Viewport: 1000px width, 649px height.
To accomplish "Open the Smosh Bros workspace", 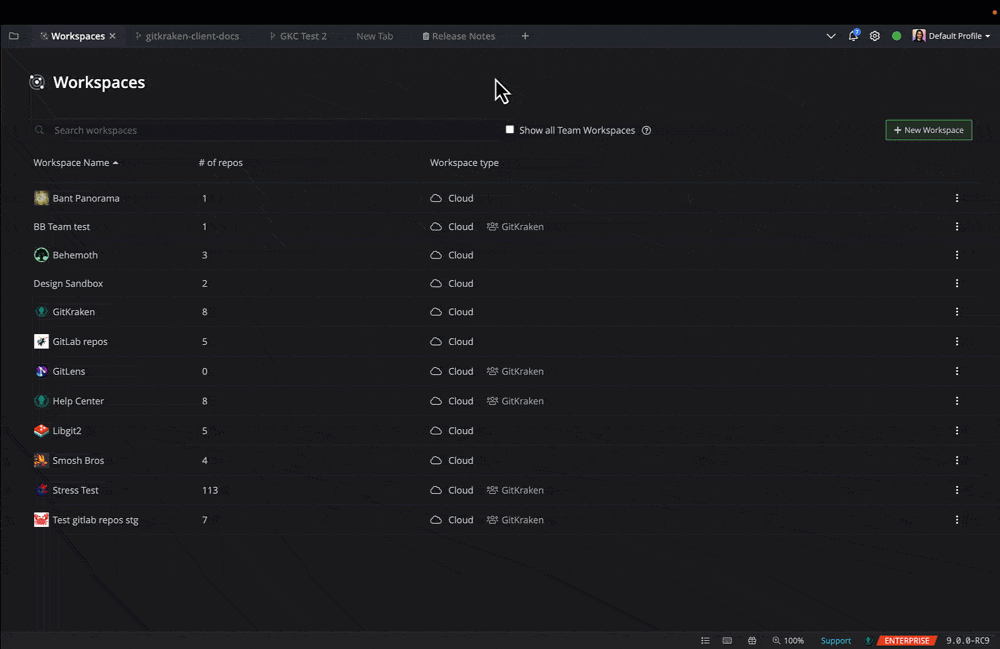I will pos(78,460).
